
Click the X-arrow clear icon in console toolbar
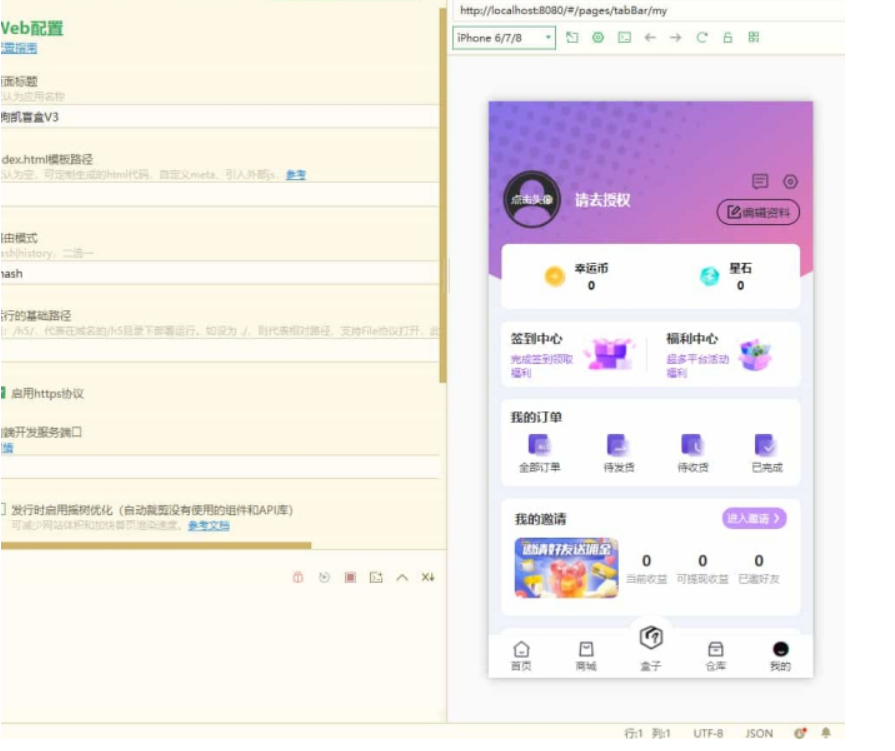[428, 578]
